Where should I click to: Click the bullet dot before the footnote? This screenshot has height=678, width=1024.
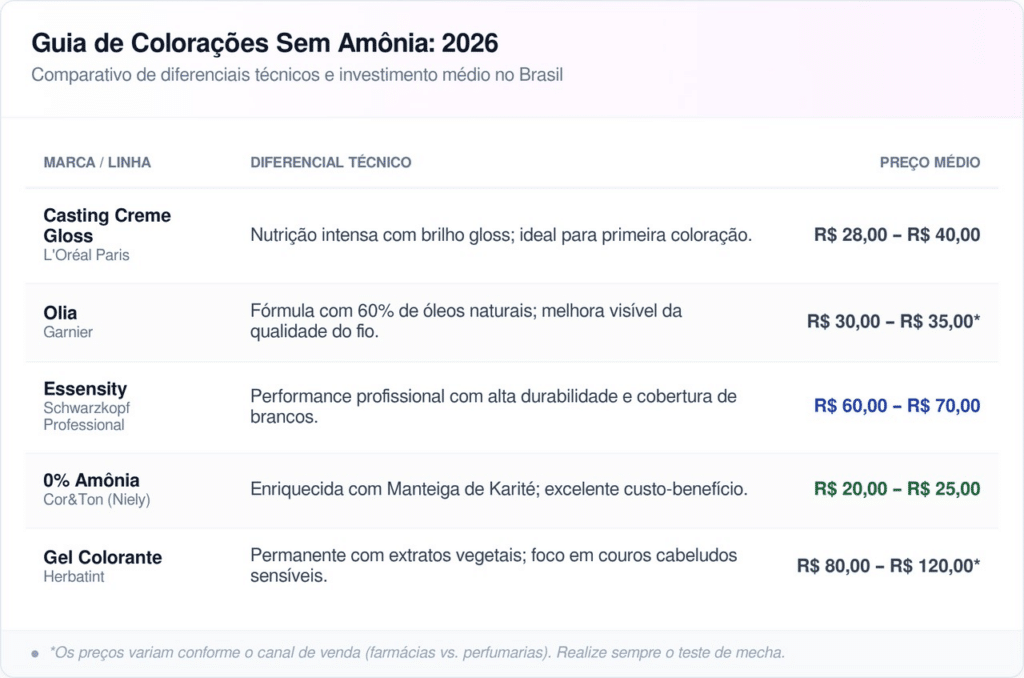35,654
